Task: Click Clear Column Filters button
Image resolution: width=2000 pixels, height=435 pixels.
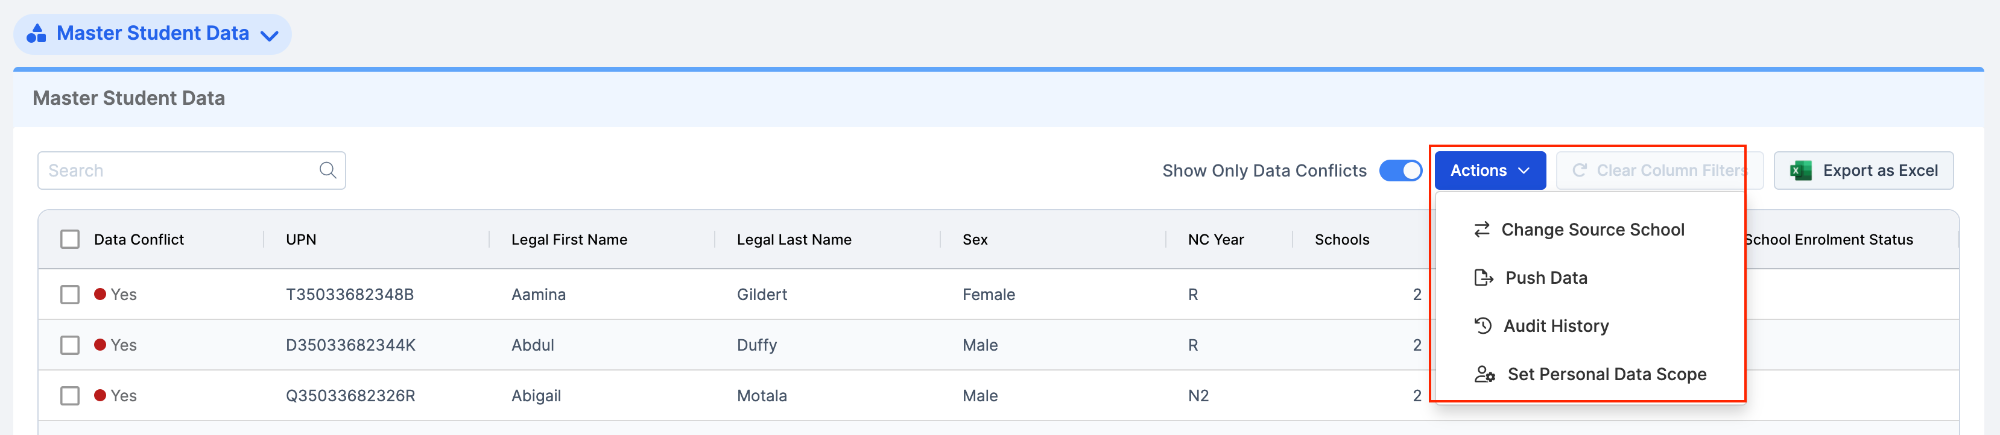Action: click(x=1659, y=170)
